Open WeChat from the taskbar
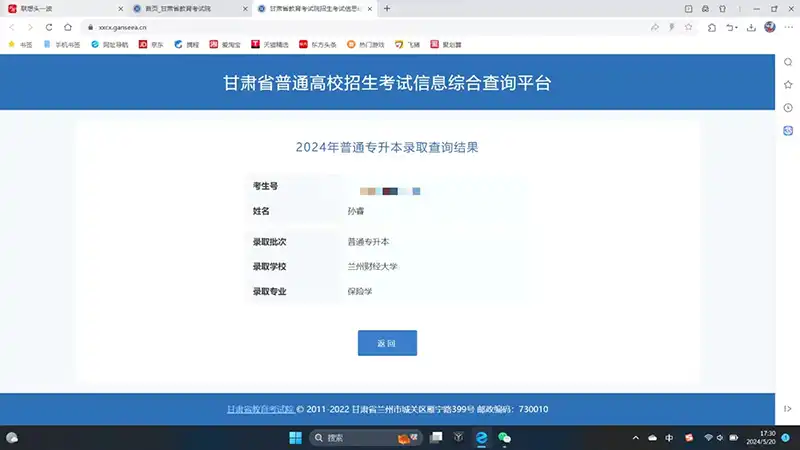The width and height of the screenshot is (800, 450). point(505,437)
